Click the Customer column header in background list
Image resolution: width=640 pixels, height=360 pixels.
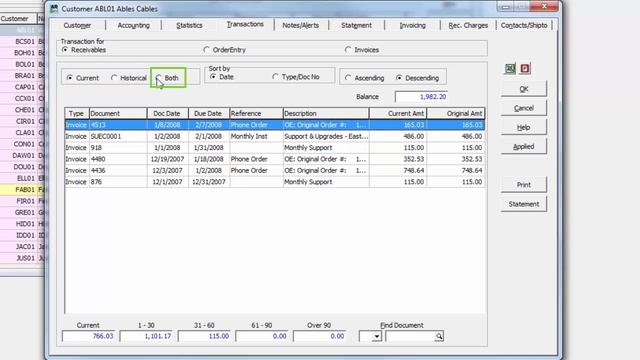[18, 19]
